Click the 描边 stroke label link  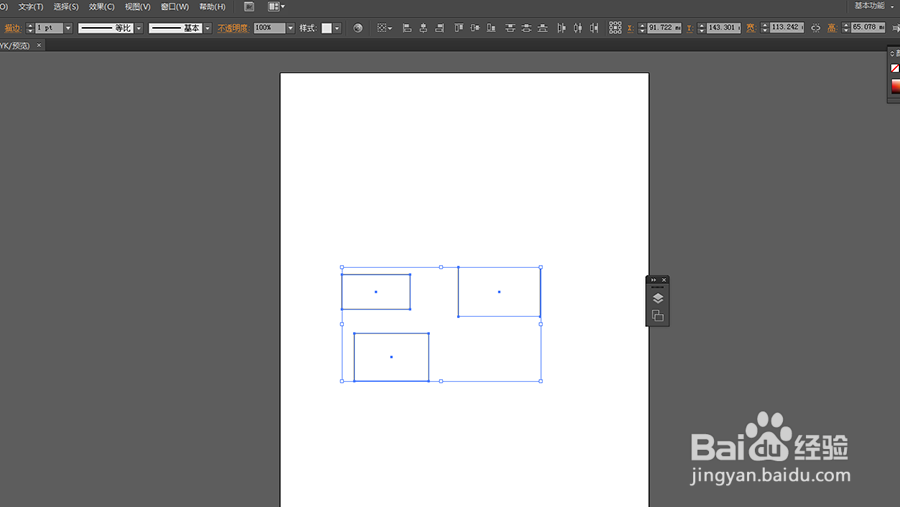click(x=12, y=28)
